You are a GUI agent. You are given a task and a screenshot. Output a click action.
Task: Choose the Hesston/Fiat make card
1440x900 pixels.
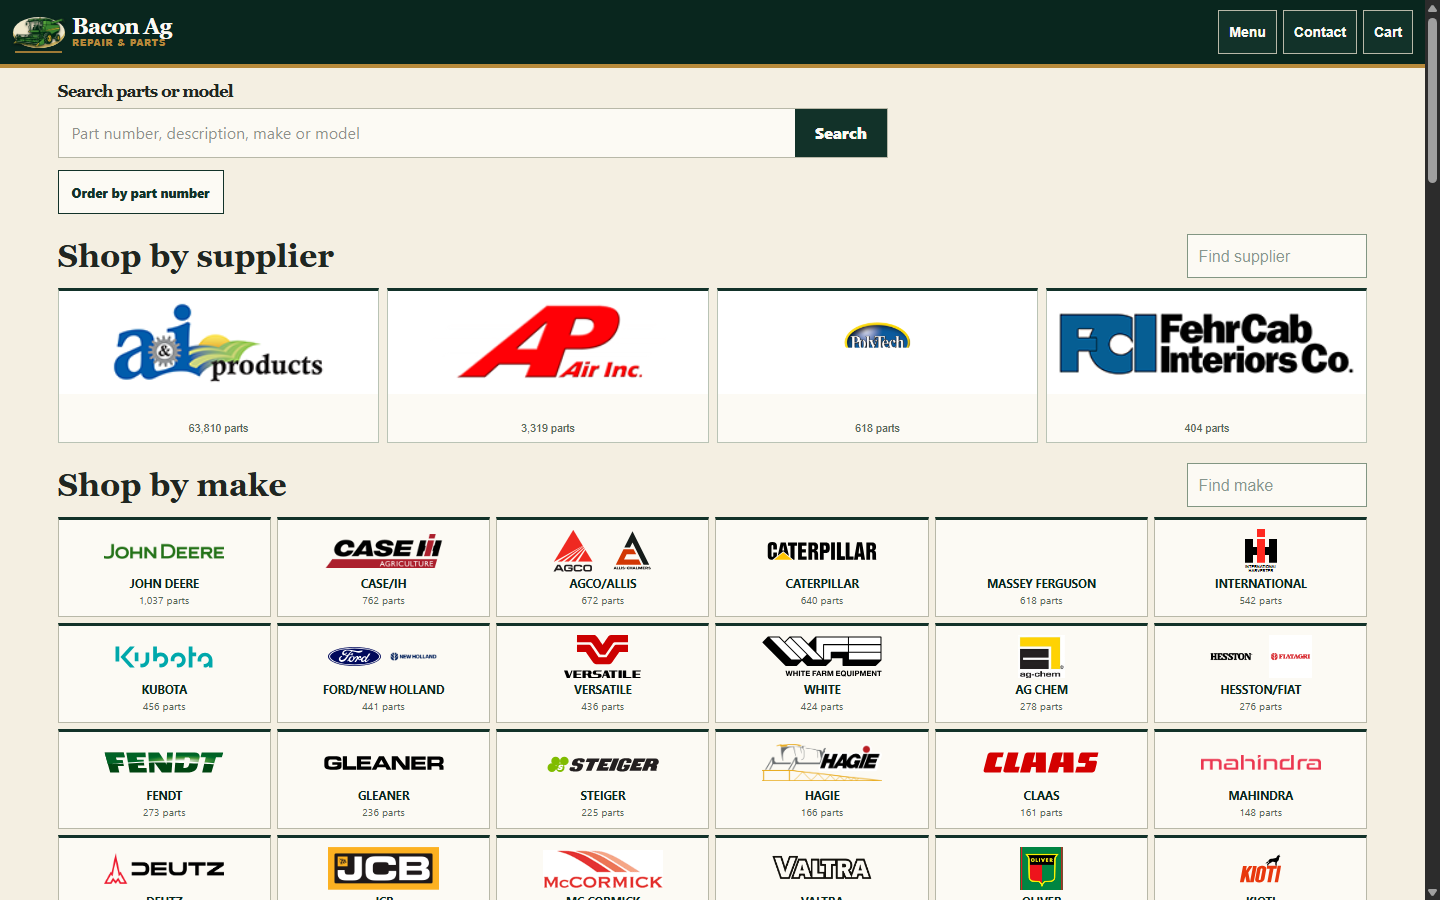pos(1260,673)
